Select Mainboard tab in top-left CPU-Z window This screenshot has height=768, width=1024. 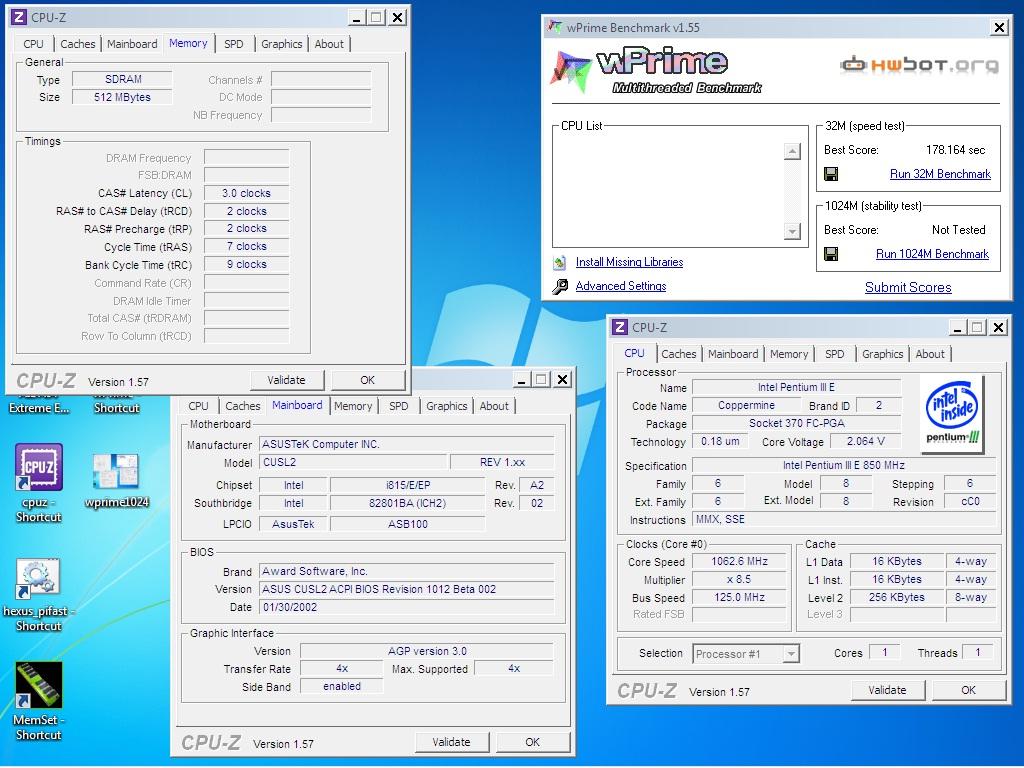coord(132,44)
